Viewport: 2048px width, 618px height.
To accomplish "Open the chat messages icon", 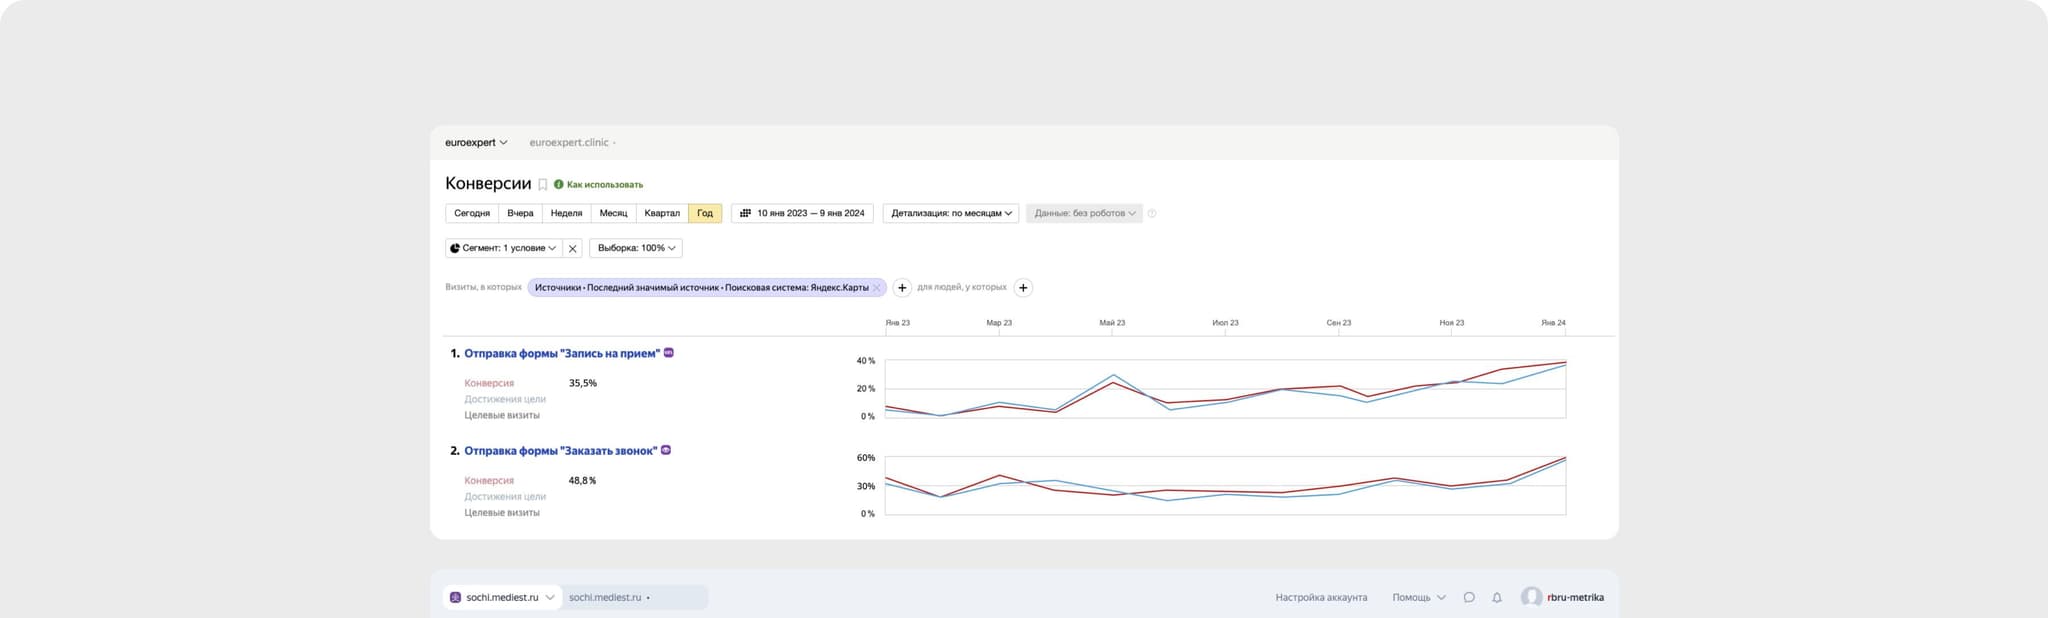I will [x=1469, y=598].
